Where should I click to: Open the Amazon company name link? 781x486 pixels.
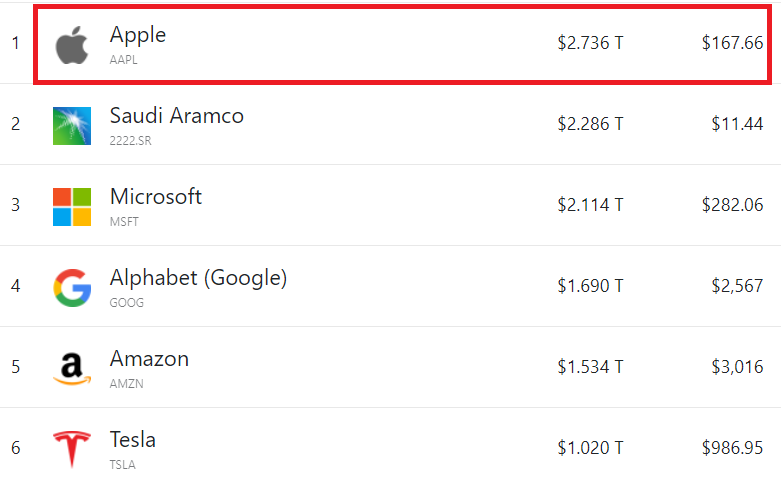[149, 358]
